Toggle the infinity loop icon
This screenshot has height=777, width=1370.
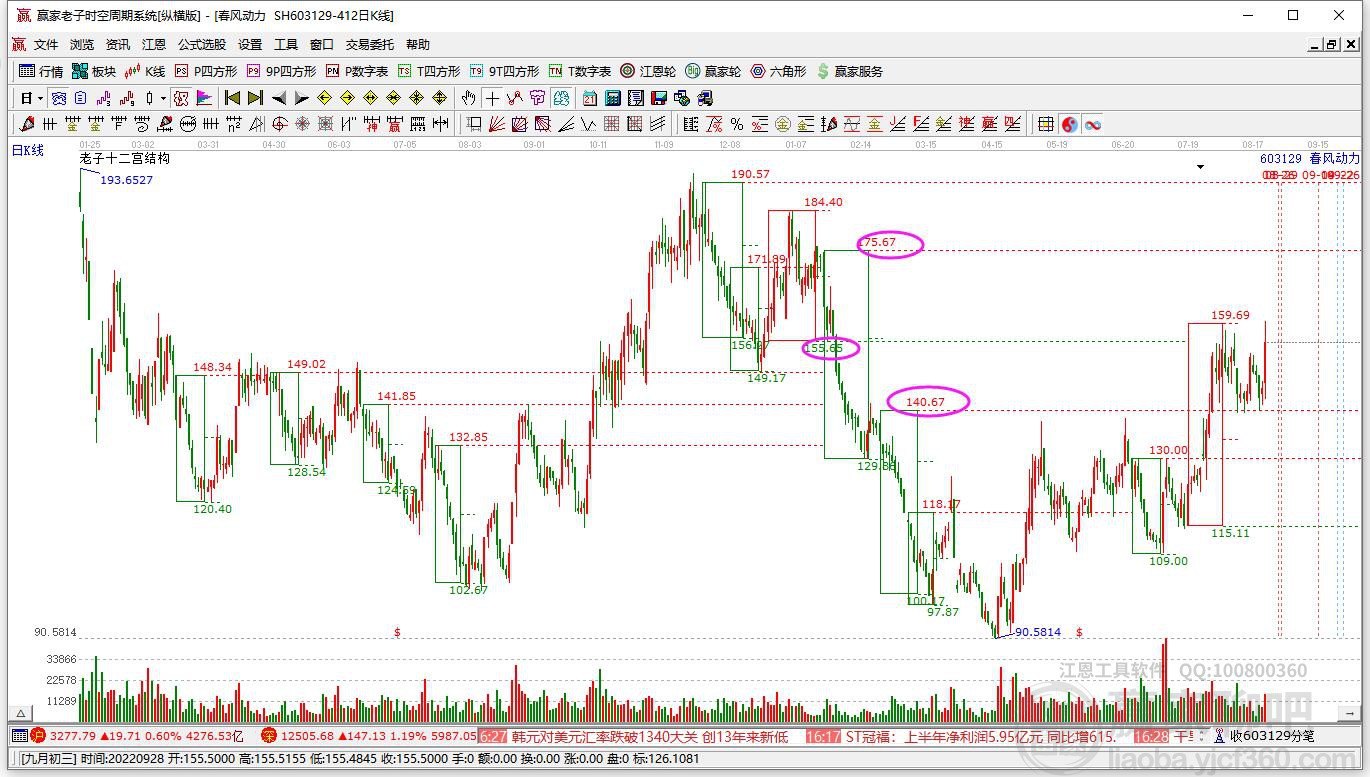coord(1093,124)
